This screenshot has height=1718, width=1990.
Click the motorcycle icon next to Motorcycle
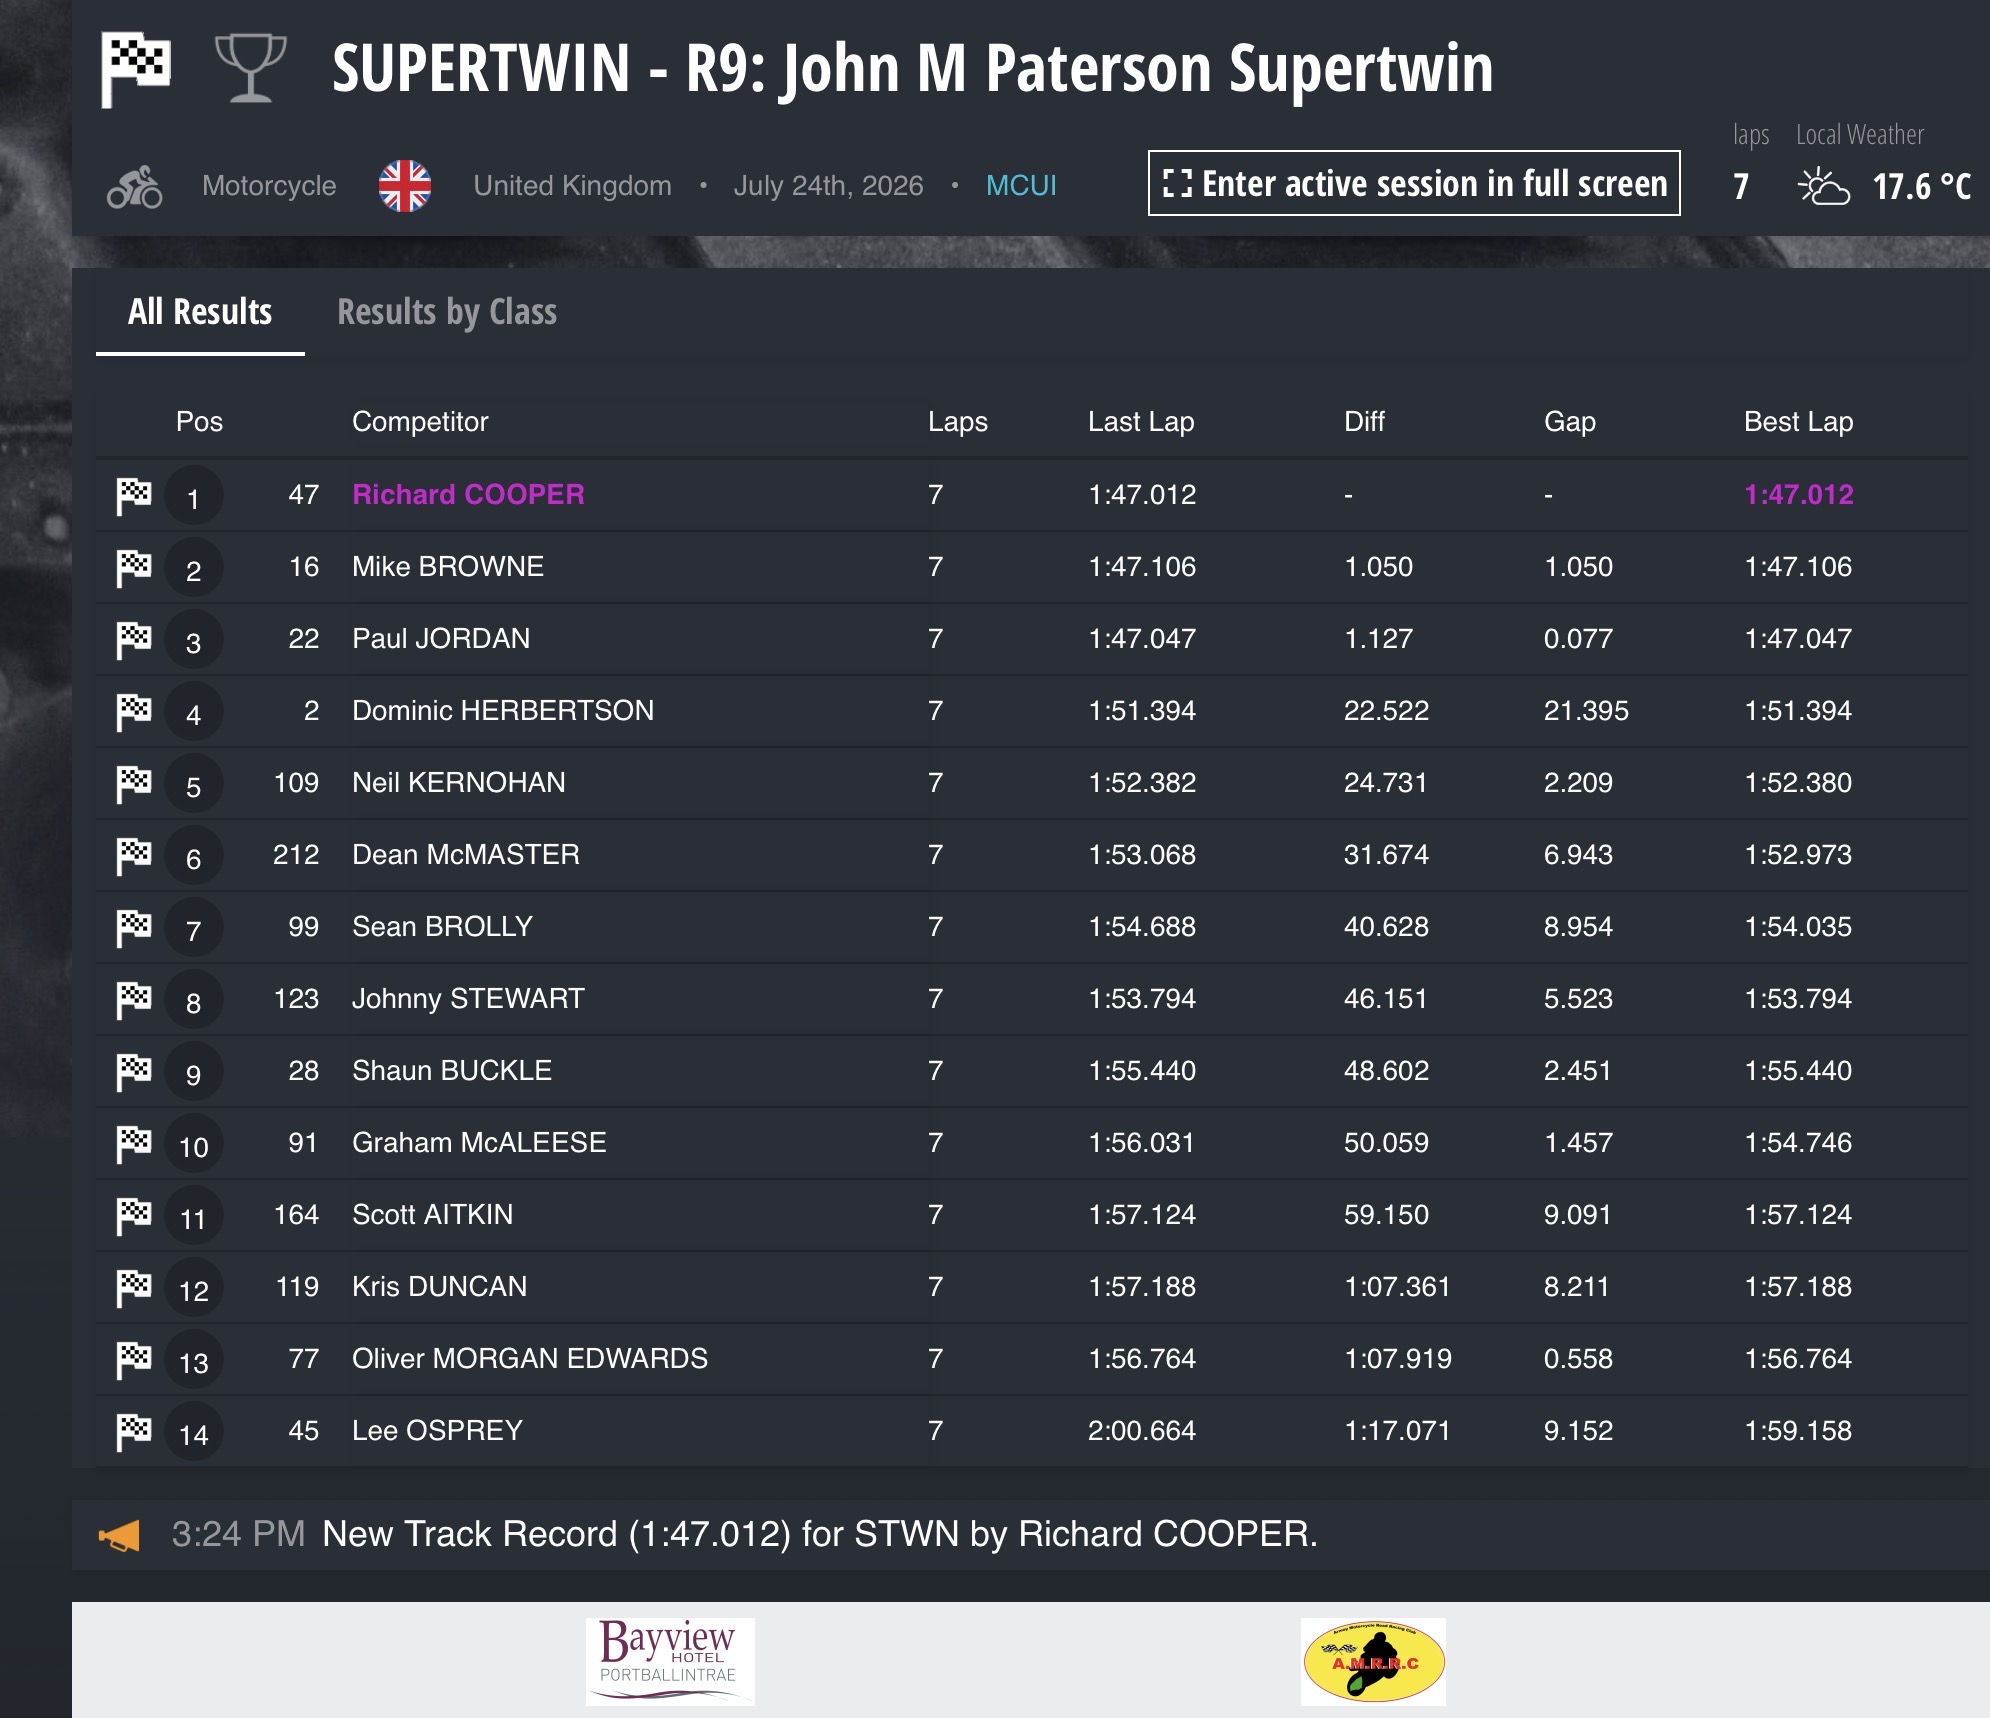(x=135, y=187)
